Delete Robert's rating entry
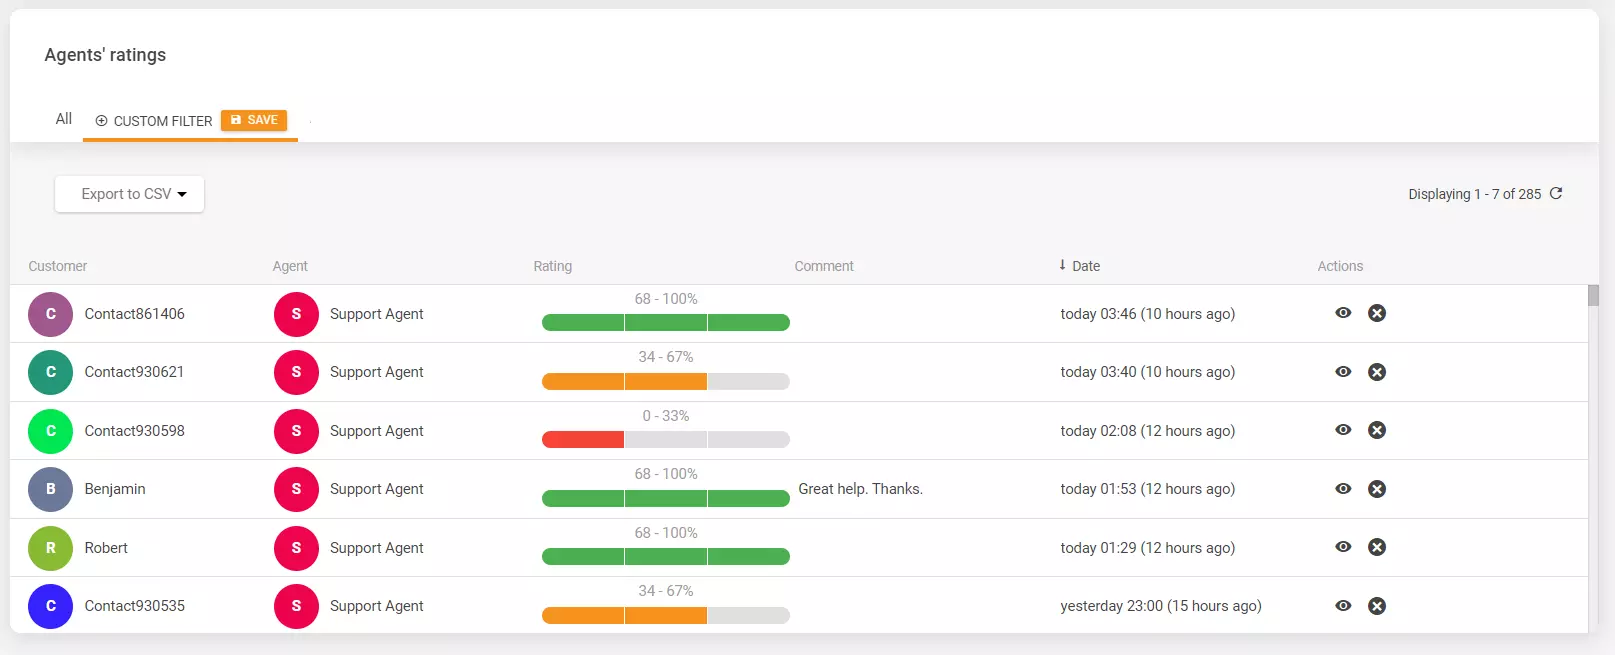 pos(1377,548)
